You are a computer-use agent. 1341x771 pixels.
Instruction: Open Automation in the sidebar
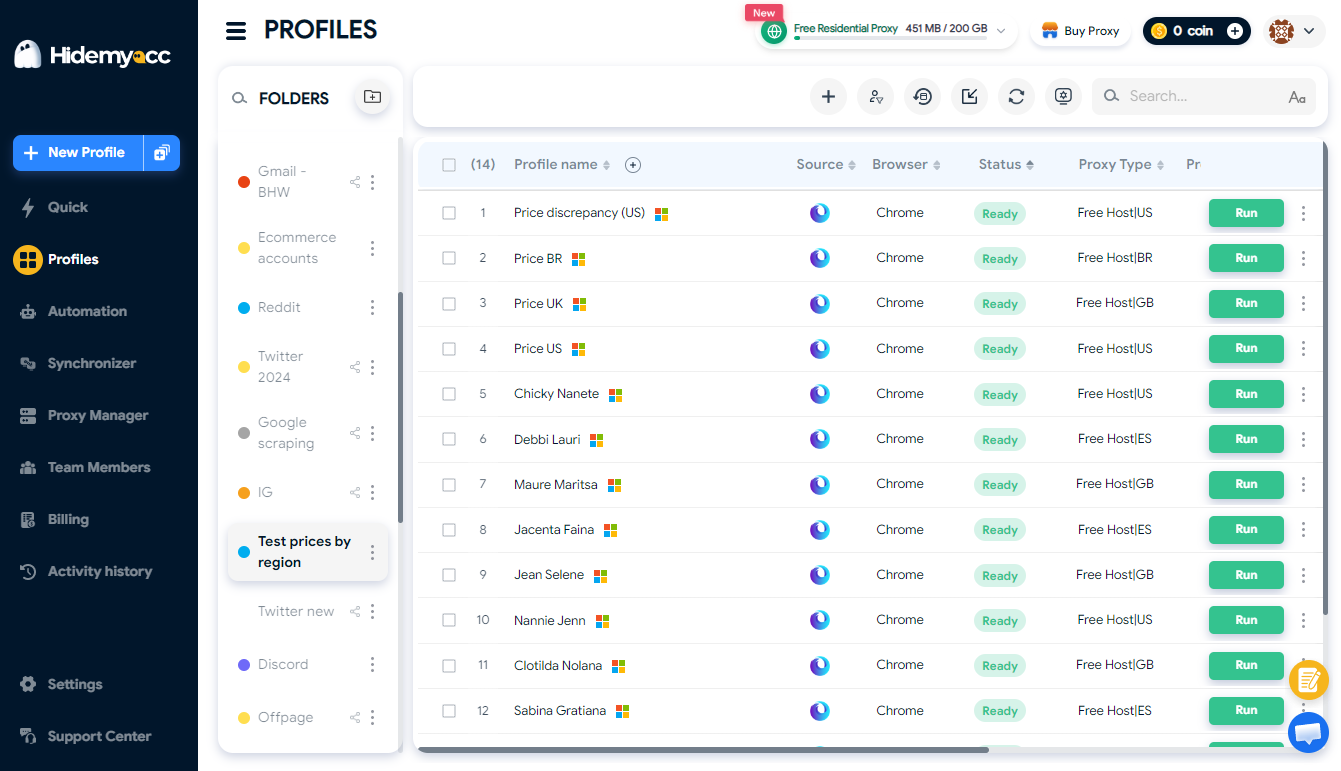tap(87, 311)
